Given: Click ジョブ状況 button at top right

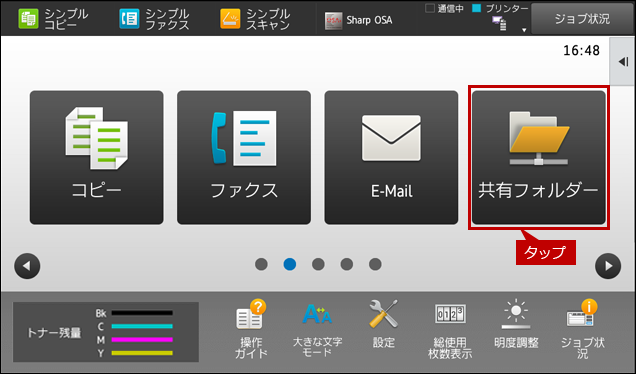Looking at the screenshot, I should coord(582,19).
